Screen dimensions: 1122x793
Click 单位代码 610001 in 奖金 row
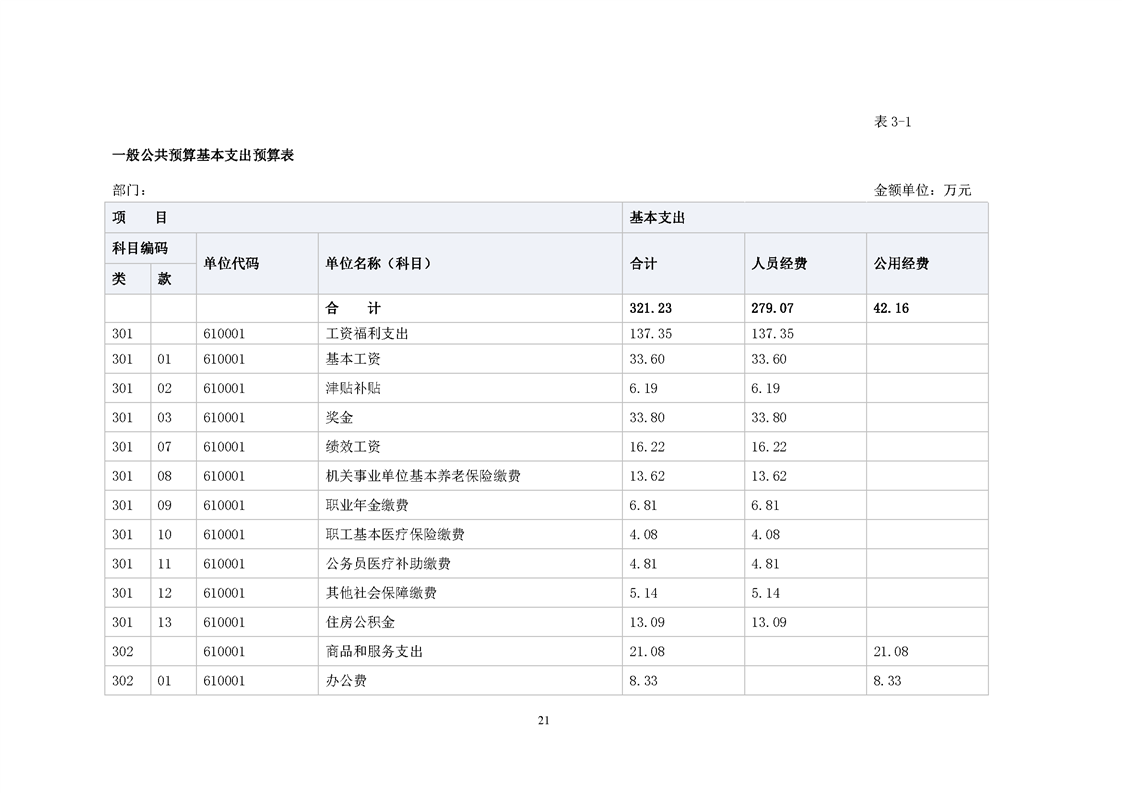click(224, 418)
